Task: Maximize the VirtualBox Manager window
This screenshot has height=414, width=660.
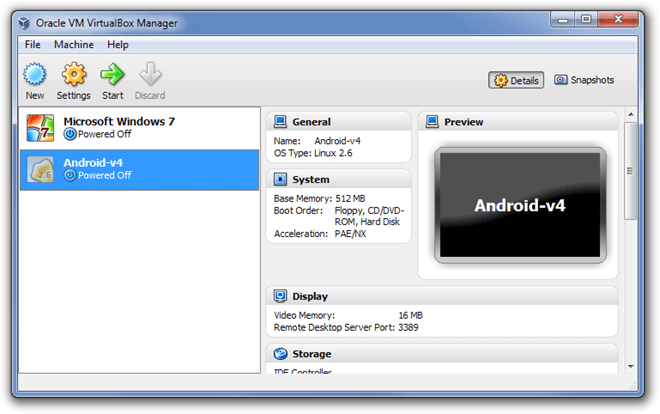Action: tap(586, 20)
